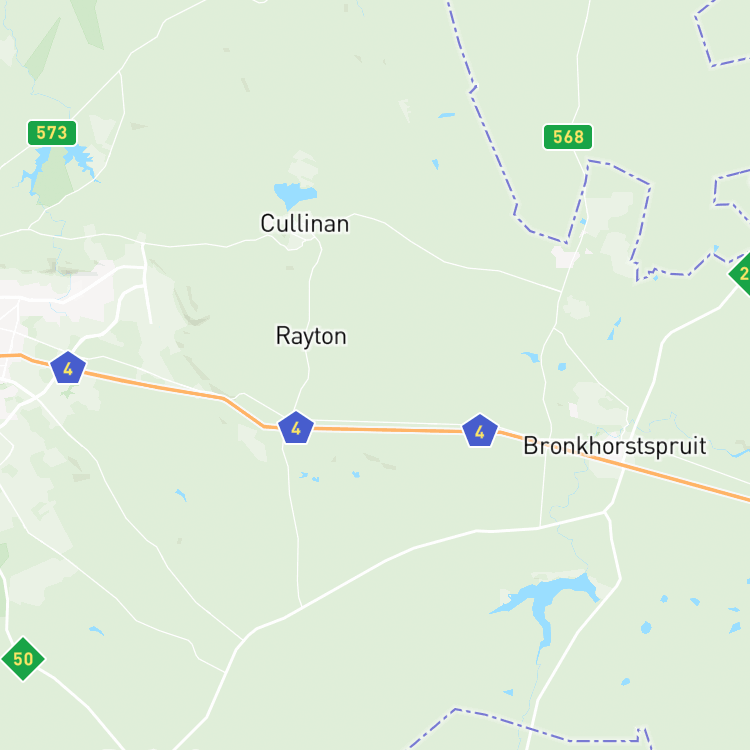Click the partly visible green diamond shield on right edge
Screen dimensions: 750x750
click(x=740, y=274)
